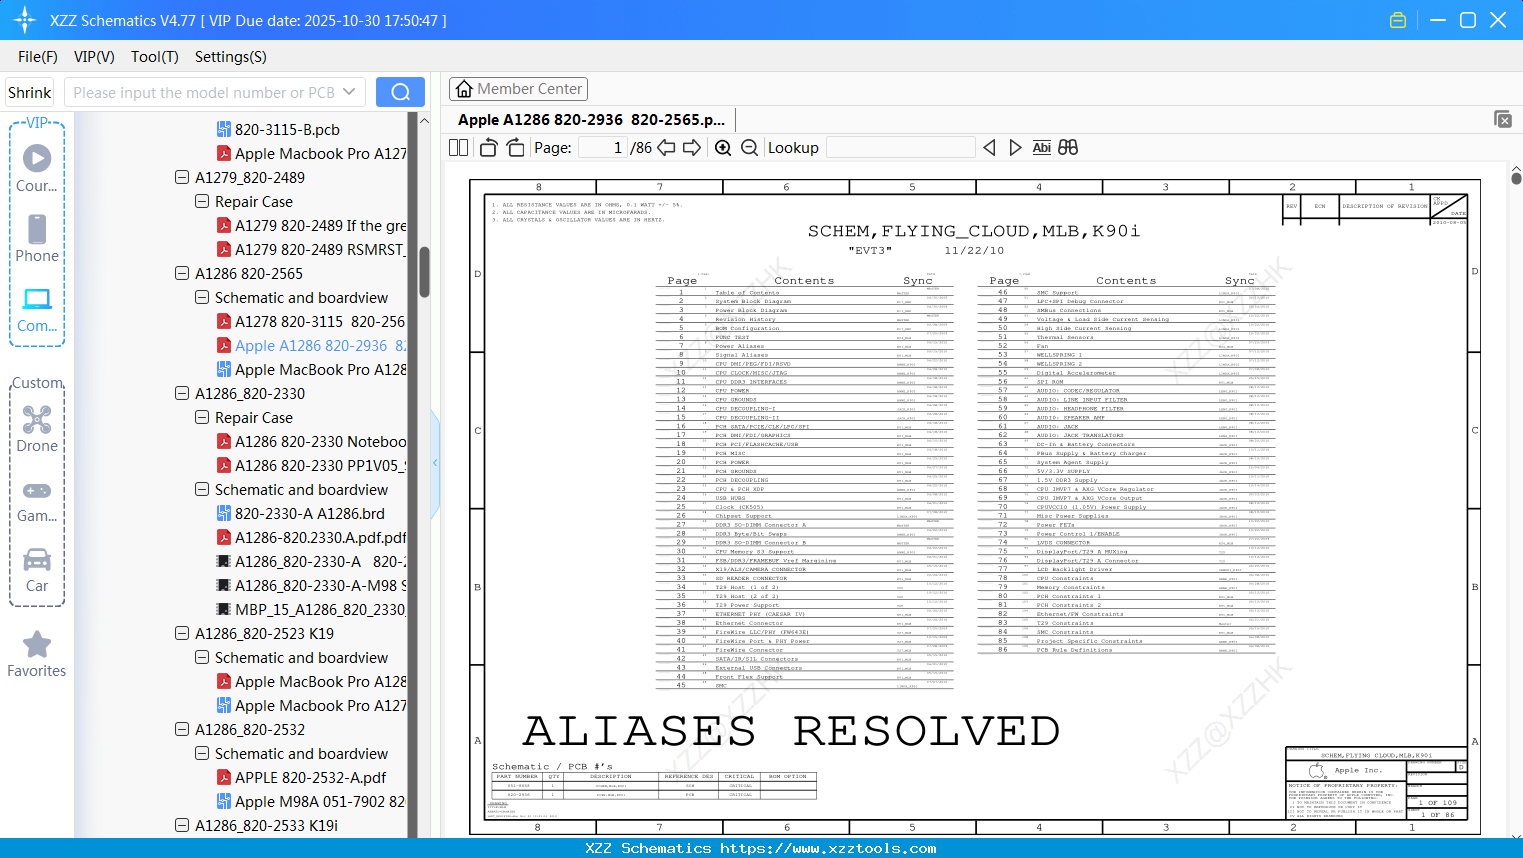The width and height of the screenshot is (1523, 858).
Task: Open the toolbox icon in the title bar
Action: pyautogui.click(x=1398, y=20)
